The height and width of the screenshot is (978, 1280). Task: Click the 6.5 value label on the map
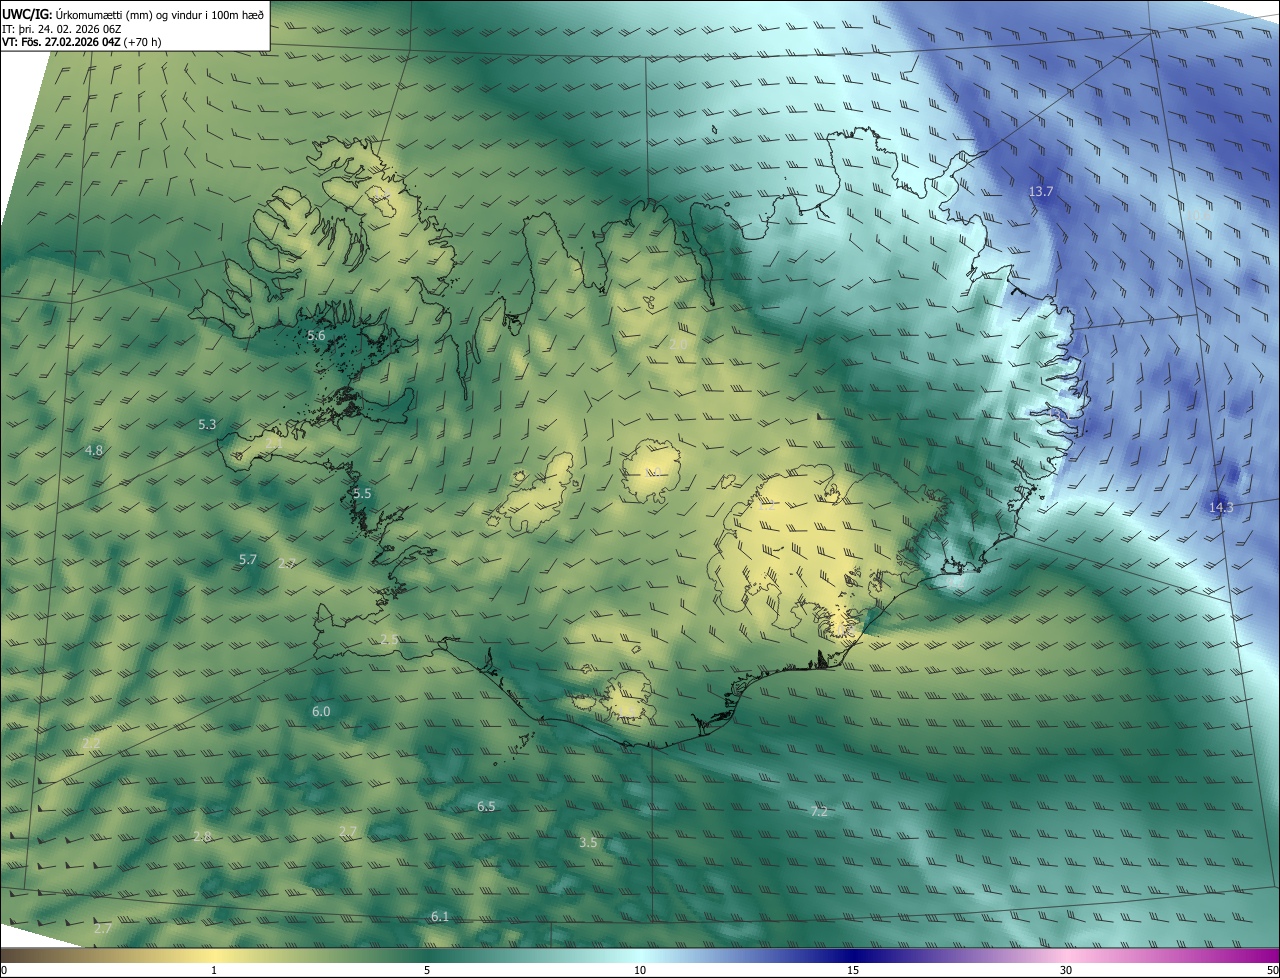click(x=486, y=805)
